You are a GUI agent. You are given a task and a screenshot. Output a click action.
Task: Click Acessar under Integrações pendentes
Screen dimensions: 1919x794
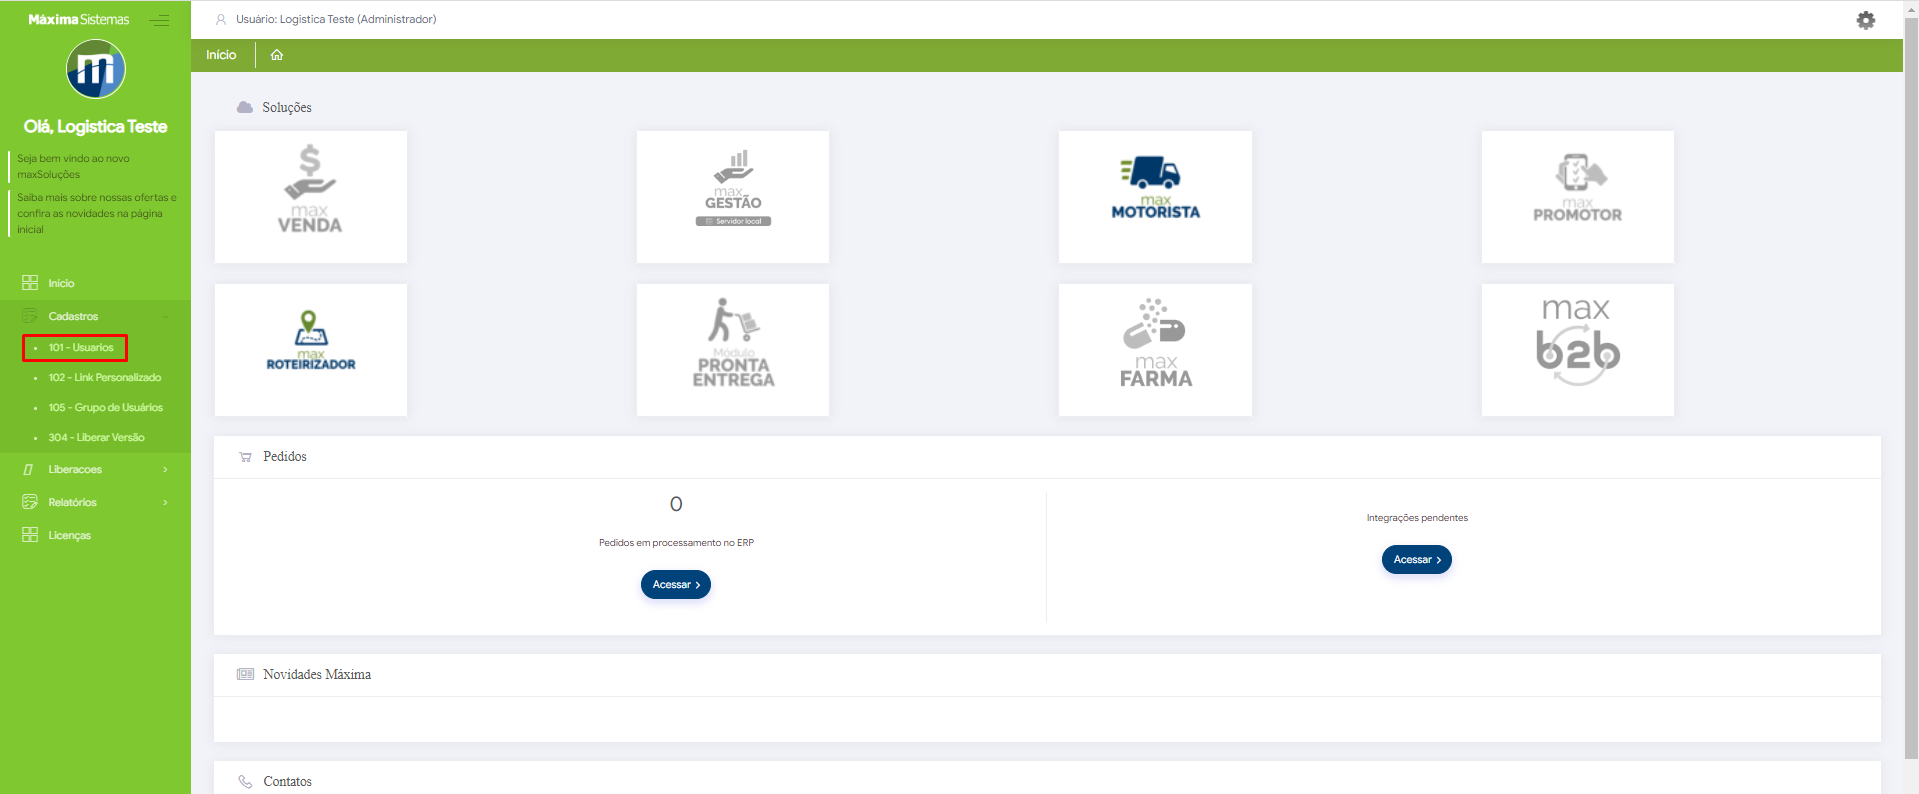click(x=1417, y=560)
